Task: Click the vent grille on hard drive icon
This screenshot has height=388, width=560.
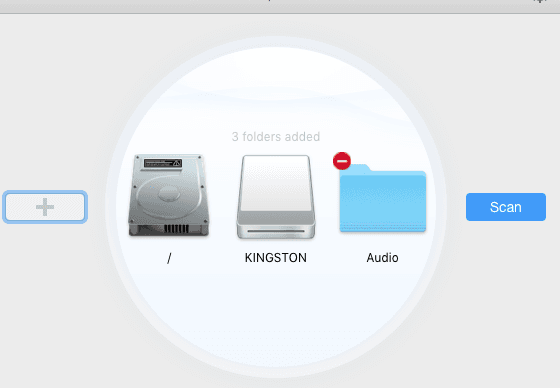Action: [176, 229]
